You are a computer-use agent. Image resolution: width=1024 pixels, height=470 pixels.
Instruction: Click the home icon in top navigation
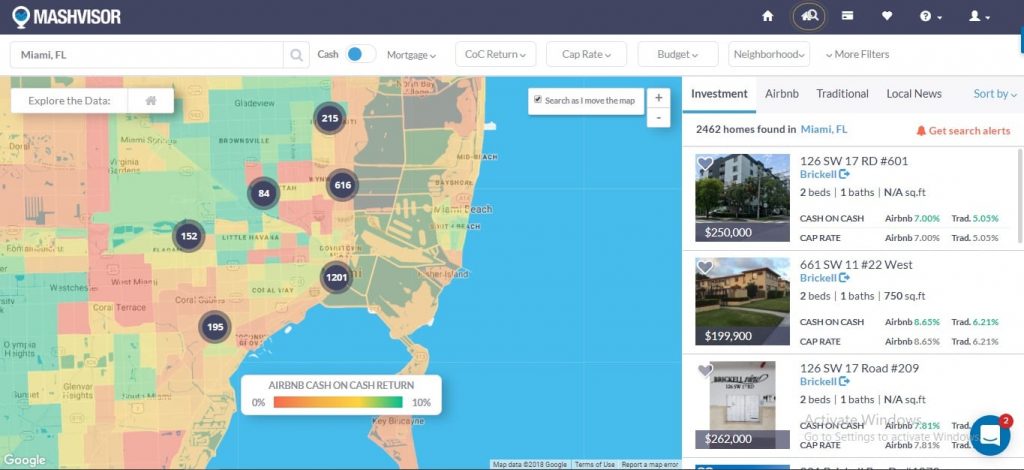click(x=768, y=16)
